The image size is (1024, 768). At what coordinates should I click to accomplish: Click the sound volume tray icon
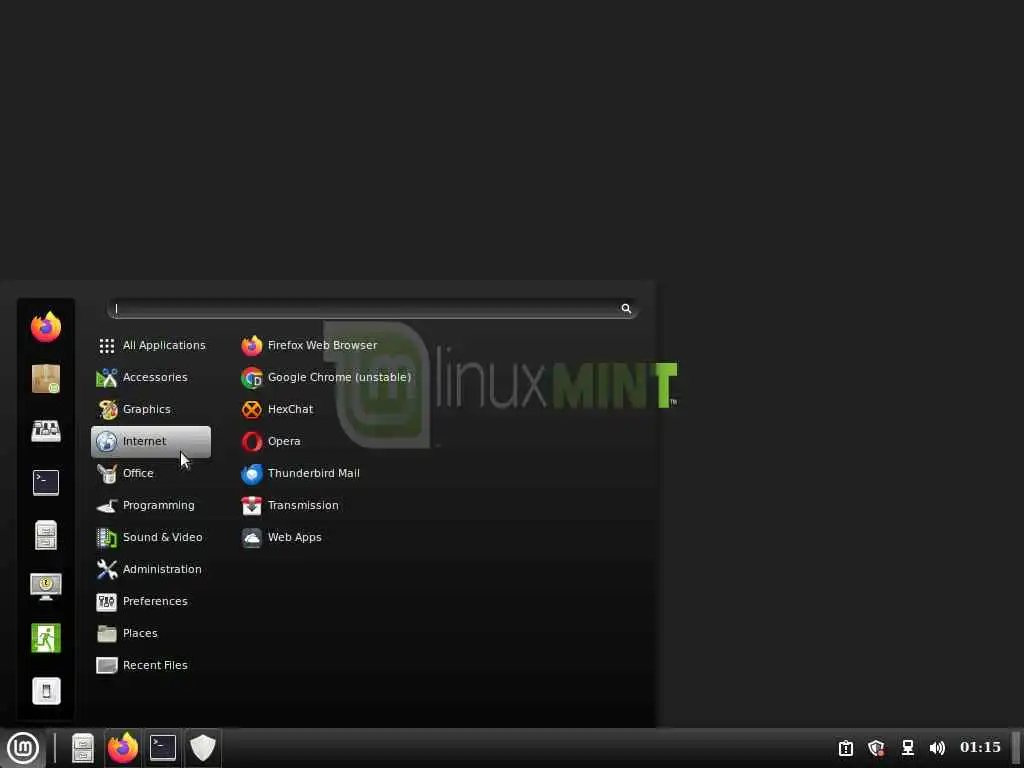click(x=937, y=748)
